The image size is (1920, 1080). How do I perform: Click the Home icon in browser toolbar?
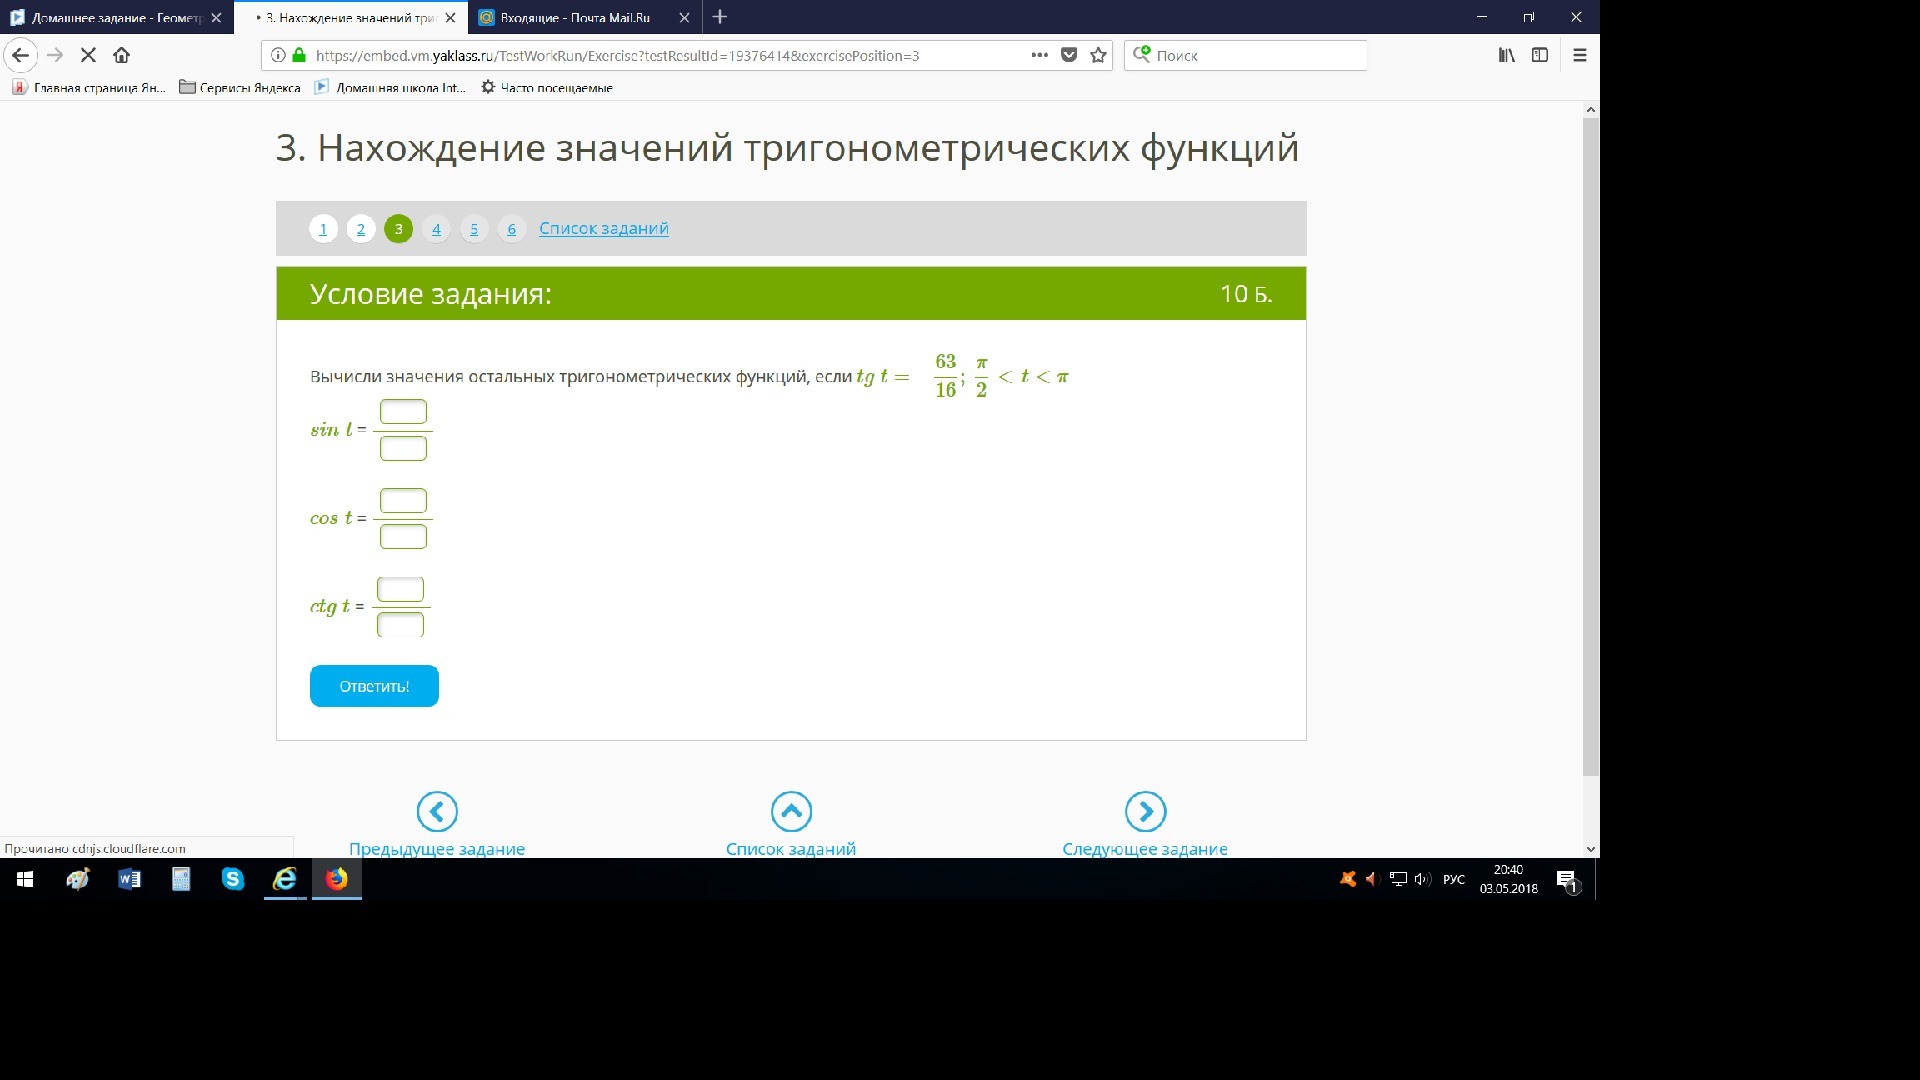[121, 55]
